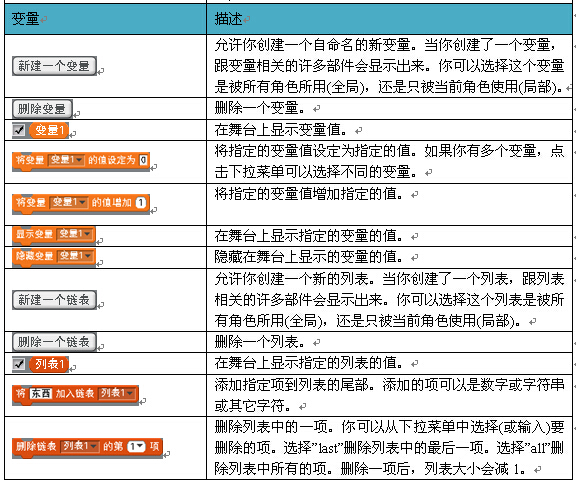Click the 删除变量 button
The width and height of the screenshot is (576, 480).
point(42,109)
